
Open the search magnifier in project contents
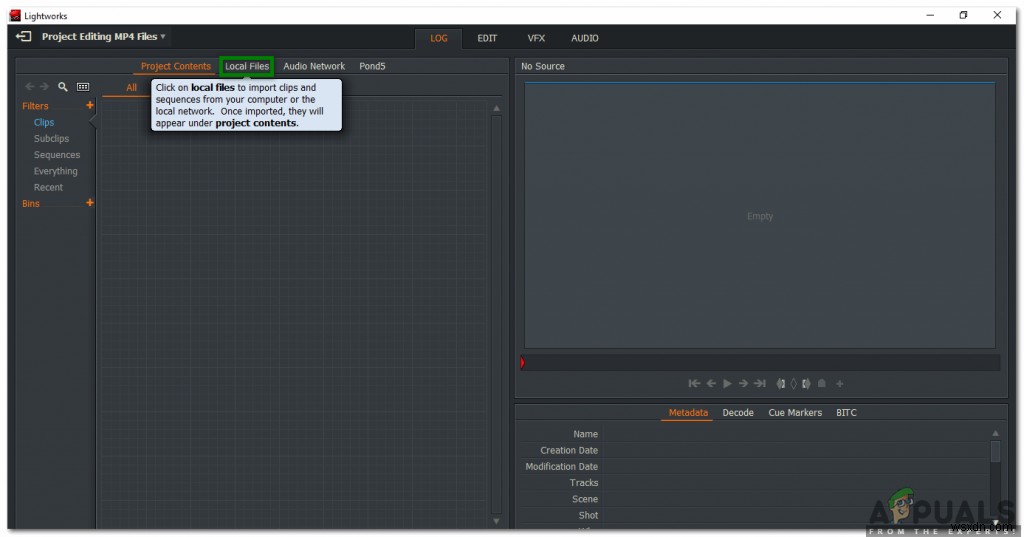pos(63,87)
